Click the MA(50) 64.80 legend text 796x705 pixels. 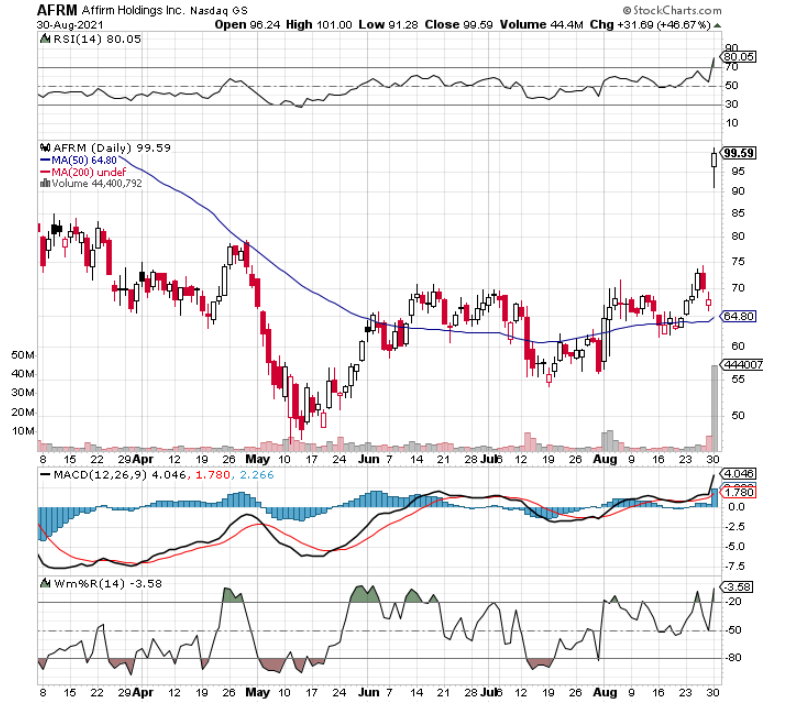(x=84, y=160)
